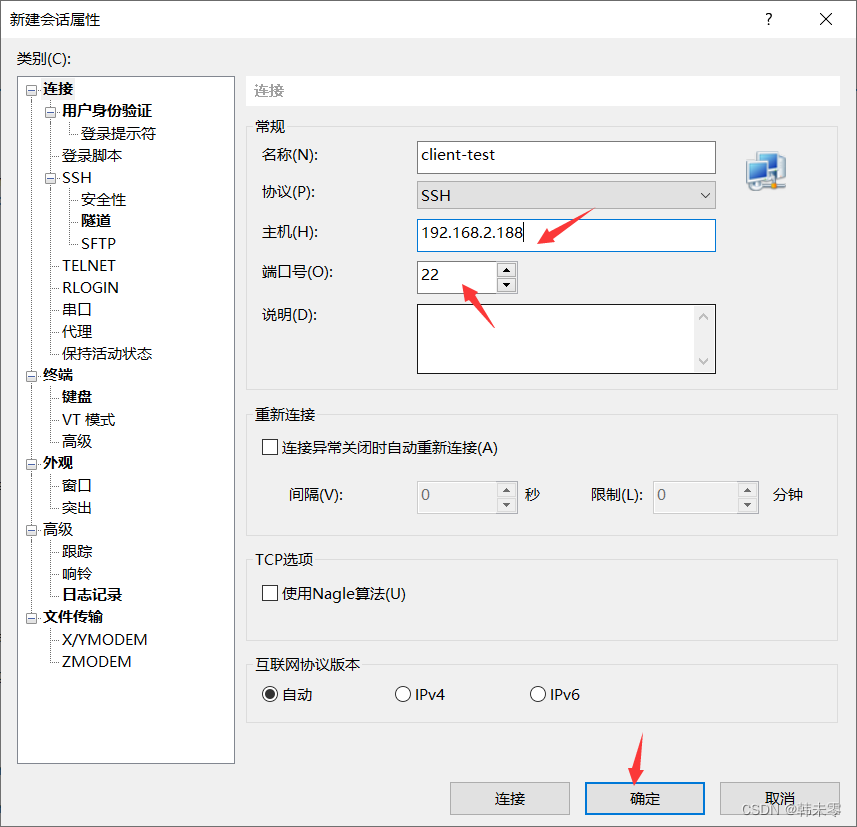857x827 pixels.
Task: Select 响铃 in the tree
Action: (77, 574)
